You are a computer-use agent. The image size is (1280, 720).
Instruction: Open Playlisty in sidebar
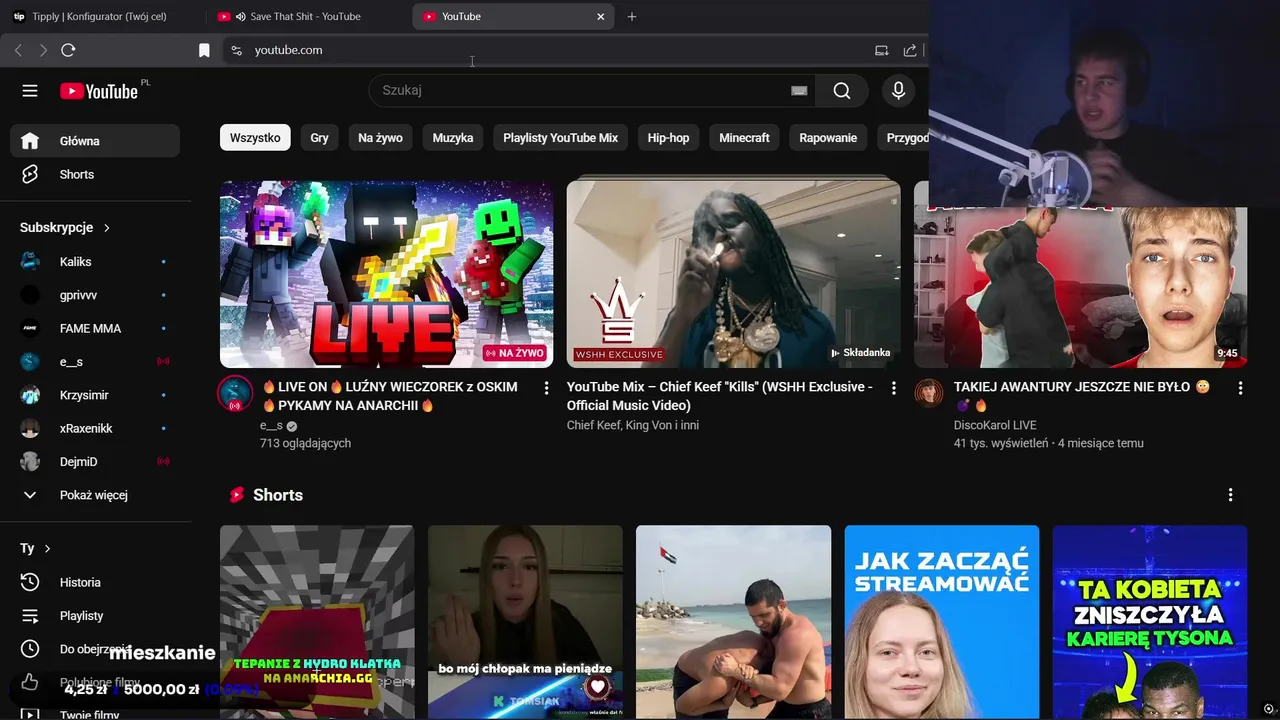[95, 616]
